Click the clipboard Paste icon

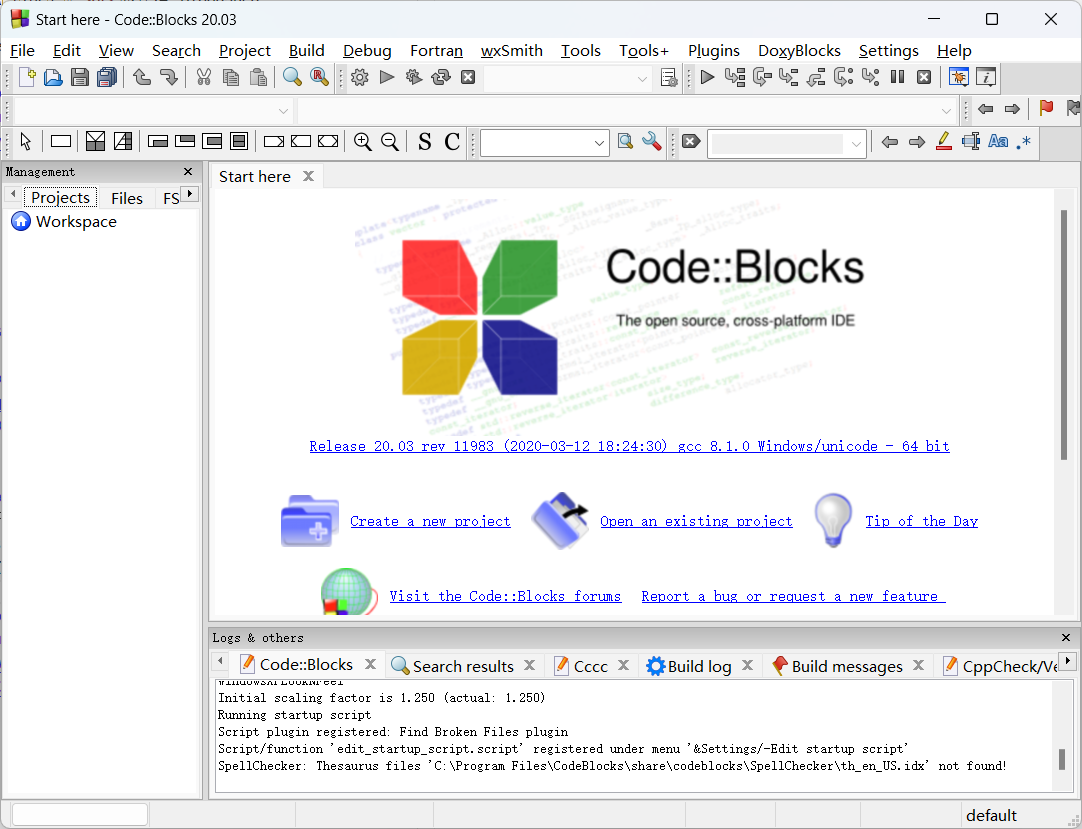point(258,77)
